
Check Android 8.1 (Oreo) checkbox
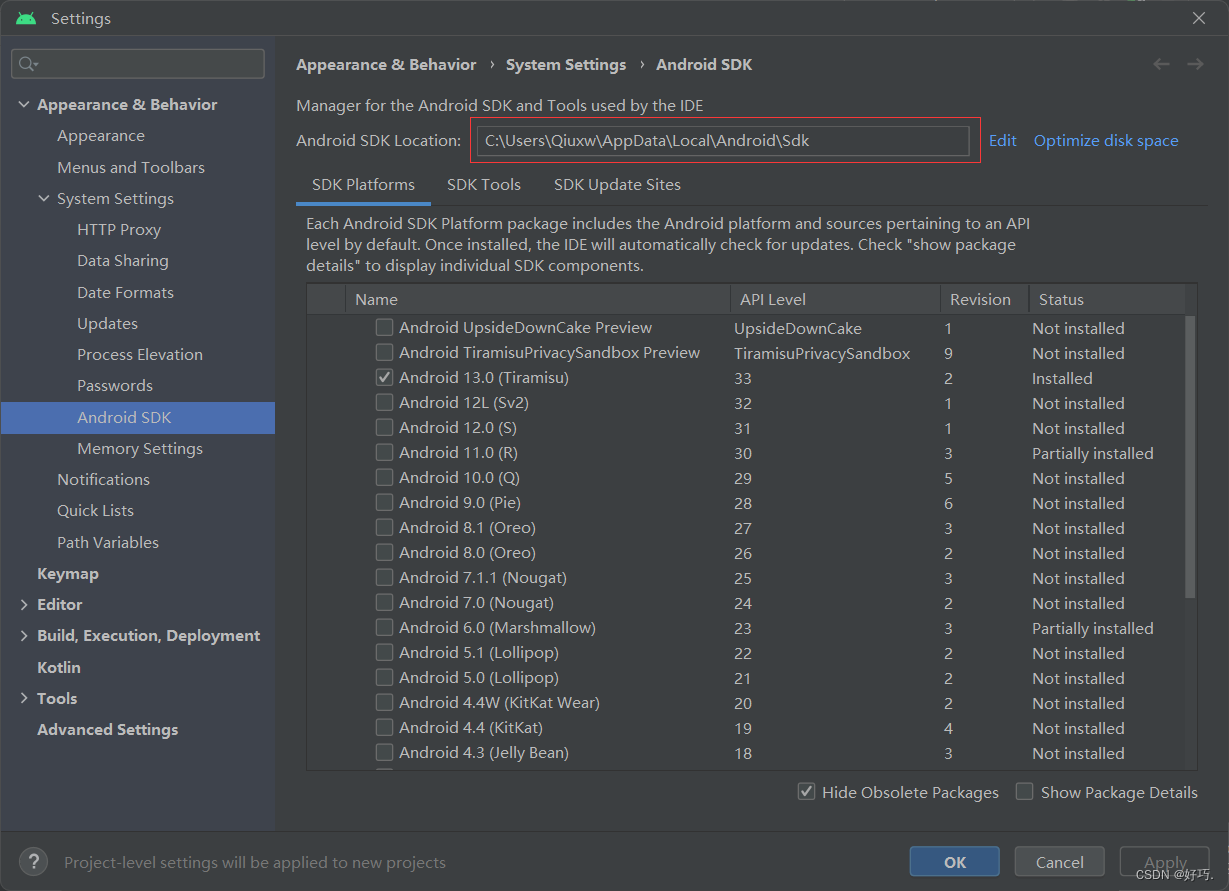(x=384, y=527)
